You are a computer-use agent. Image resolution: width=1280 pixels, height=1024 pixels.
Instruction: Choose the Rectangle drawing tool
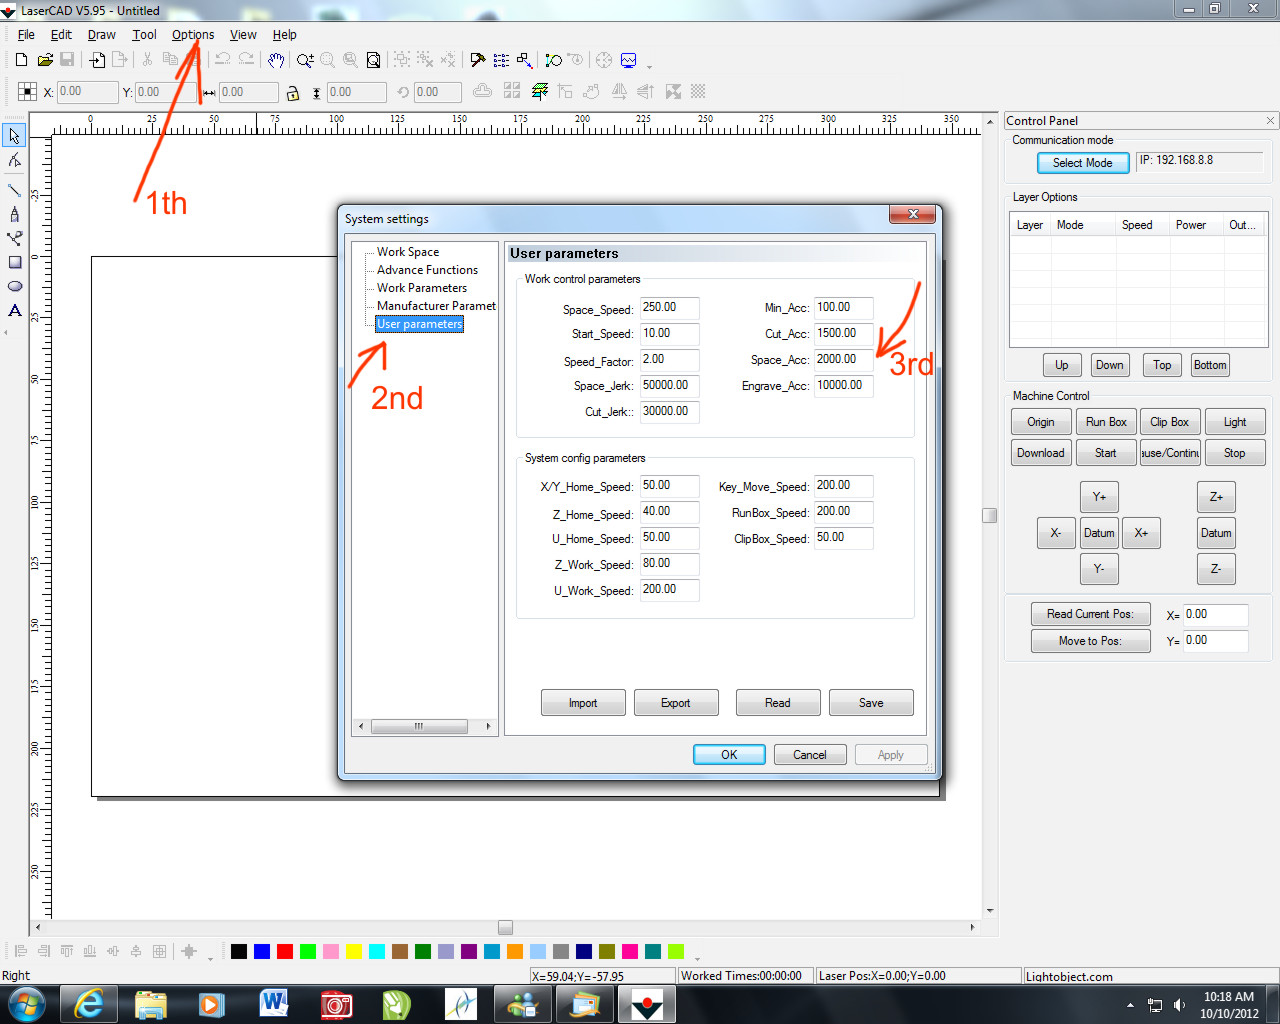pyautogui.click(x=14, y=263)
